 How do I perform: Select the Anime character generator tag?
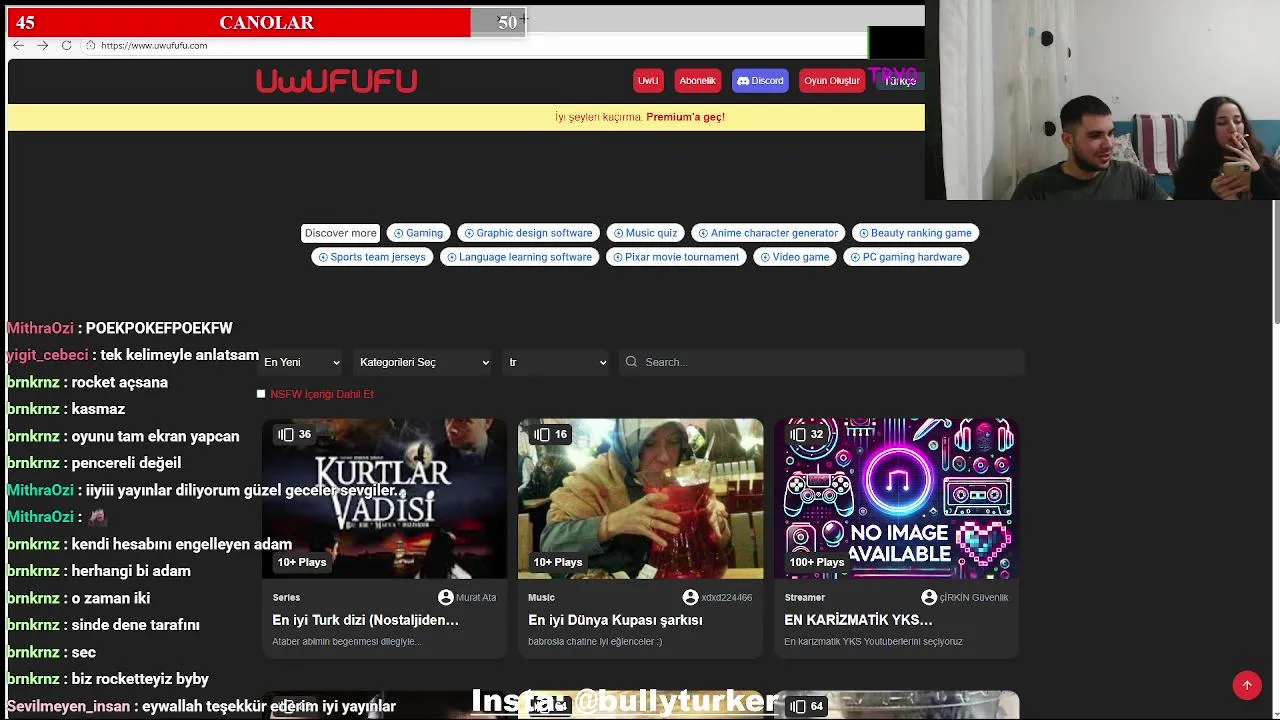tap(768, 233)
